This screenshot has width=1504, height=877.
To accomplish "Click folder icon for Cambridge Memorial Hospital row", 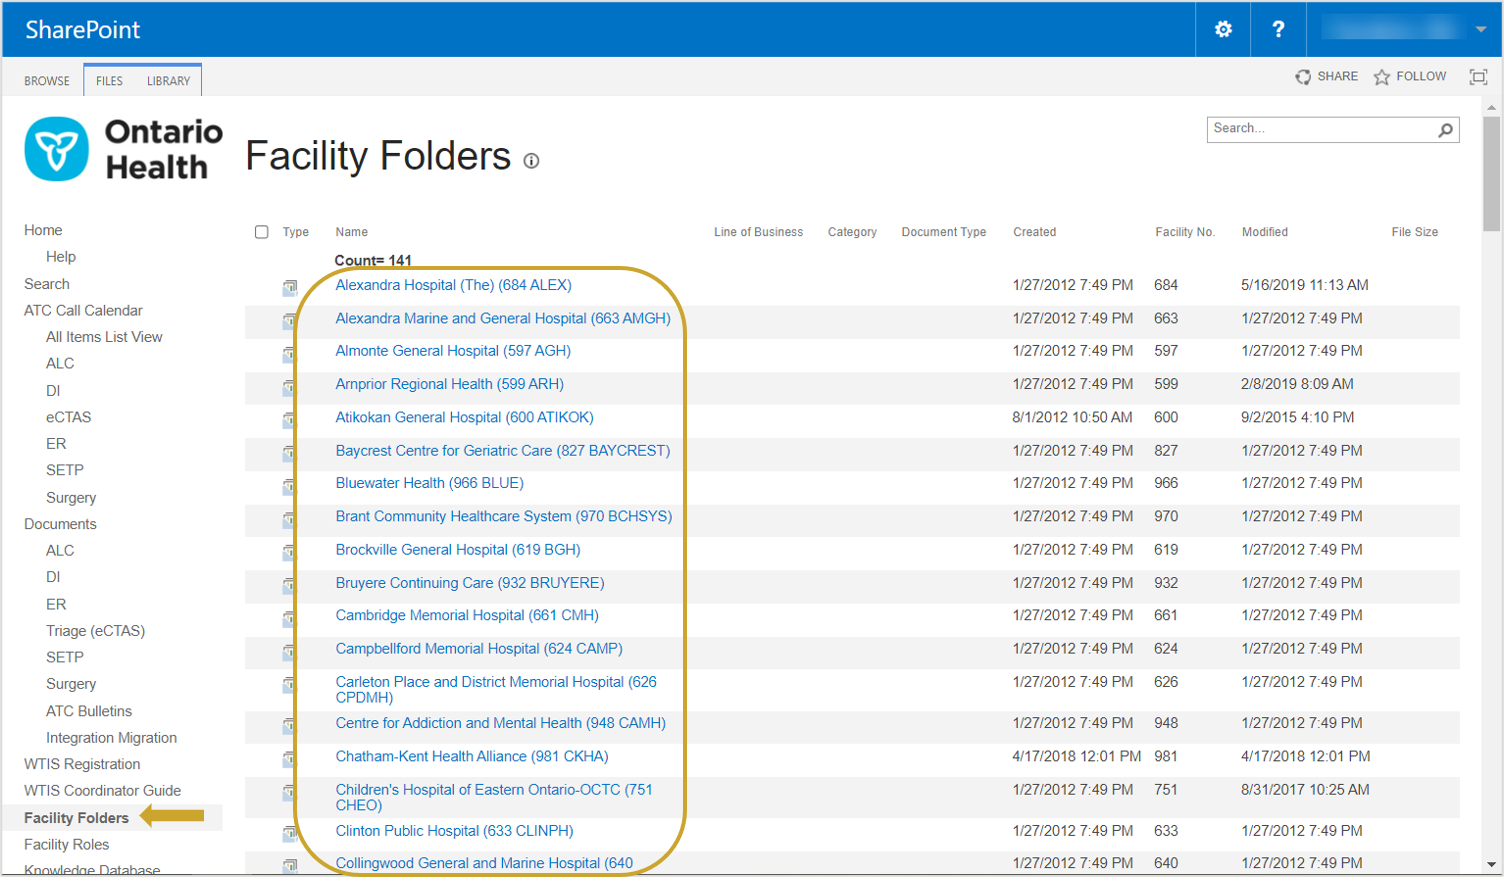I will click(290, 617).
